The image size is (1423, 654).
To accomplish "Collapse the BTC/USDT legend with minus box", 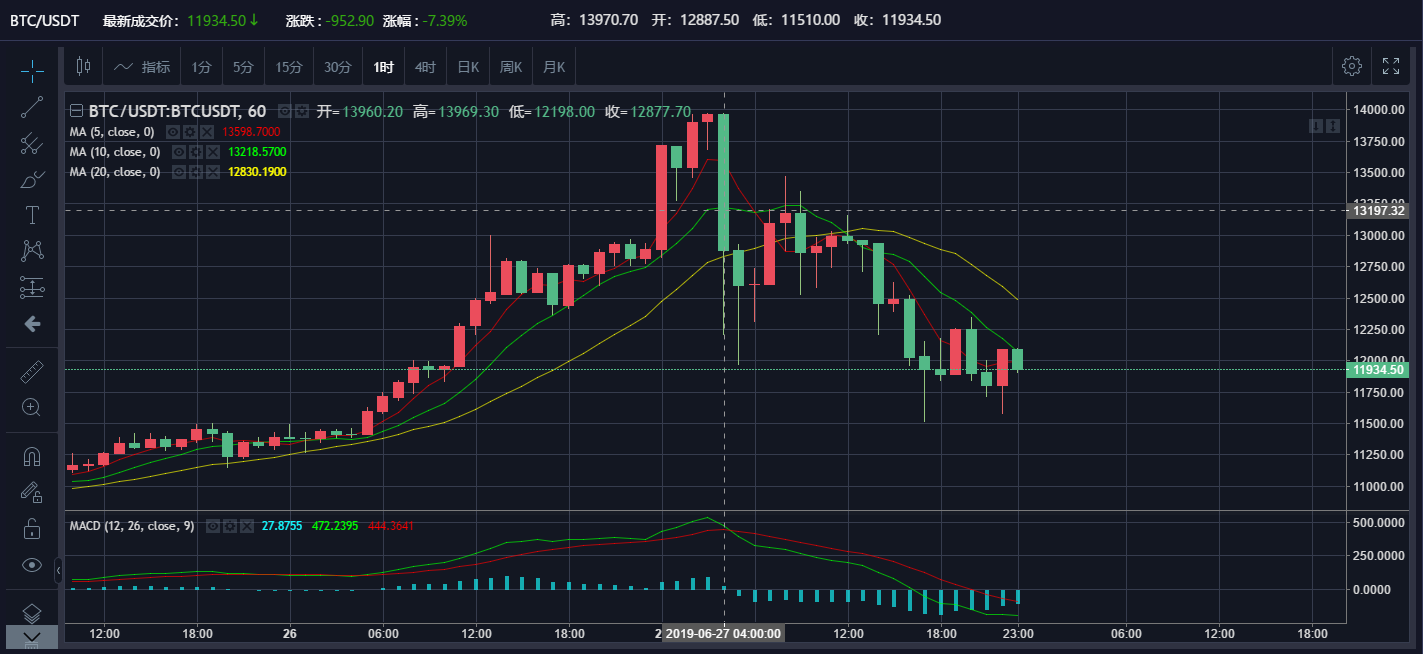I will (75, 112).
